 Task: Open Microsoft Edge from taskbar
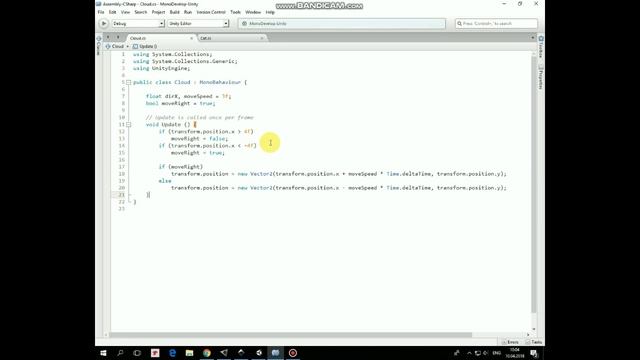172,353
